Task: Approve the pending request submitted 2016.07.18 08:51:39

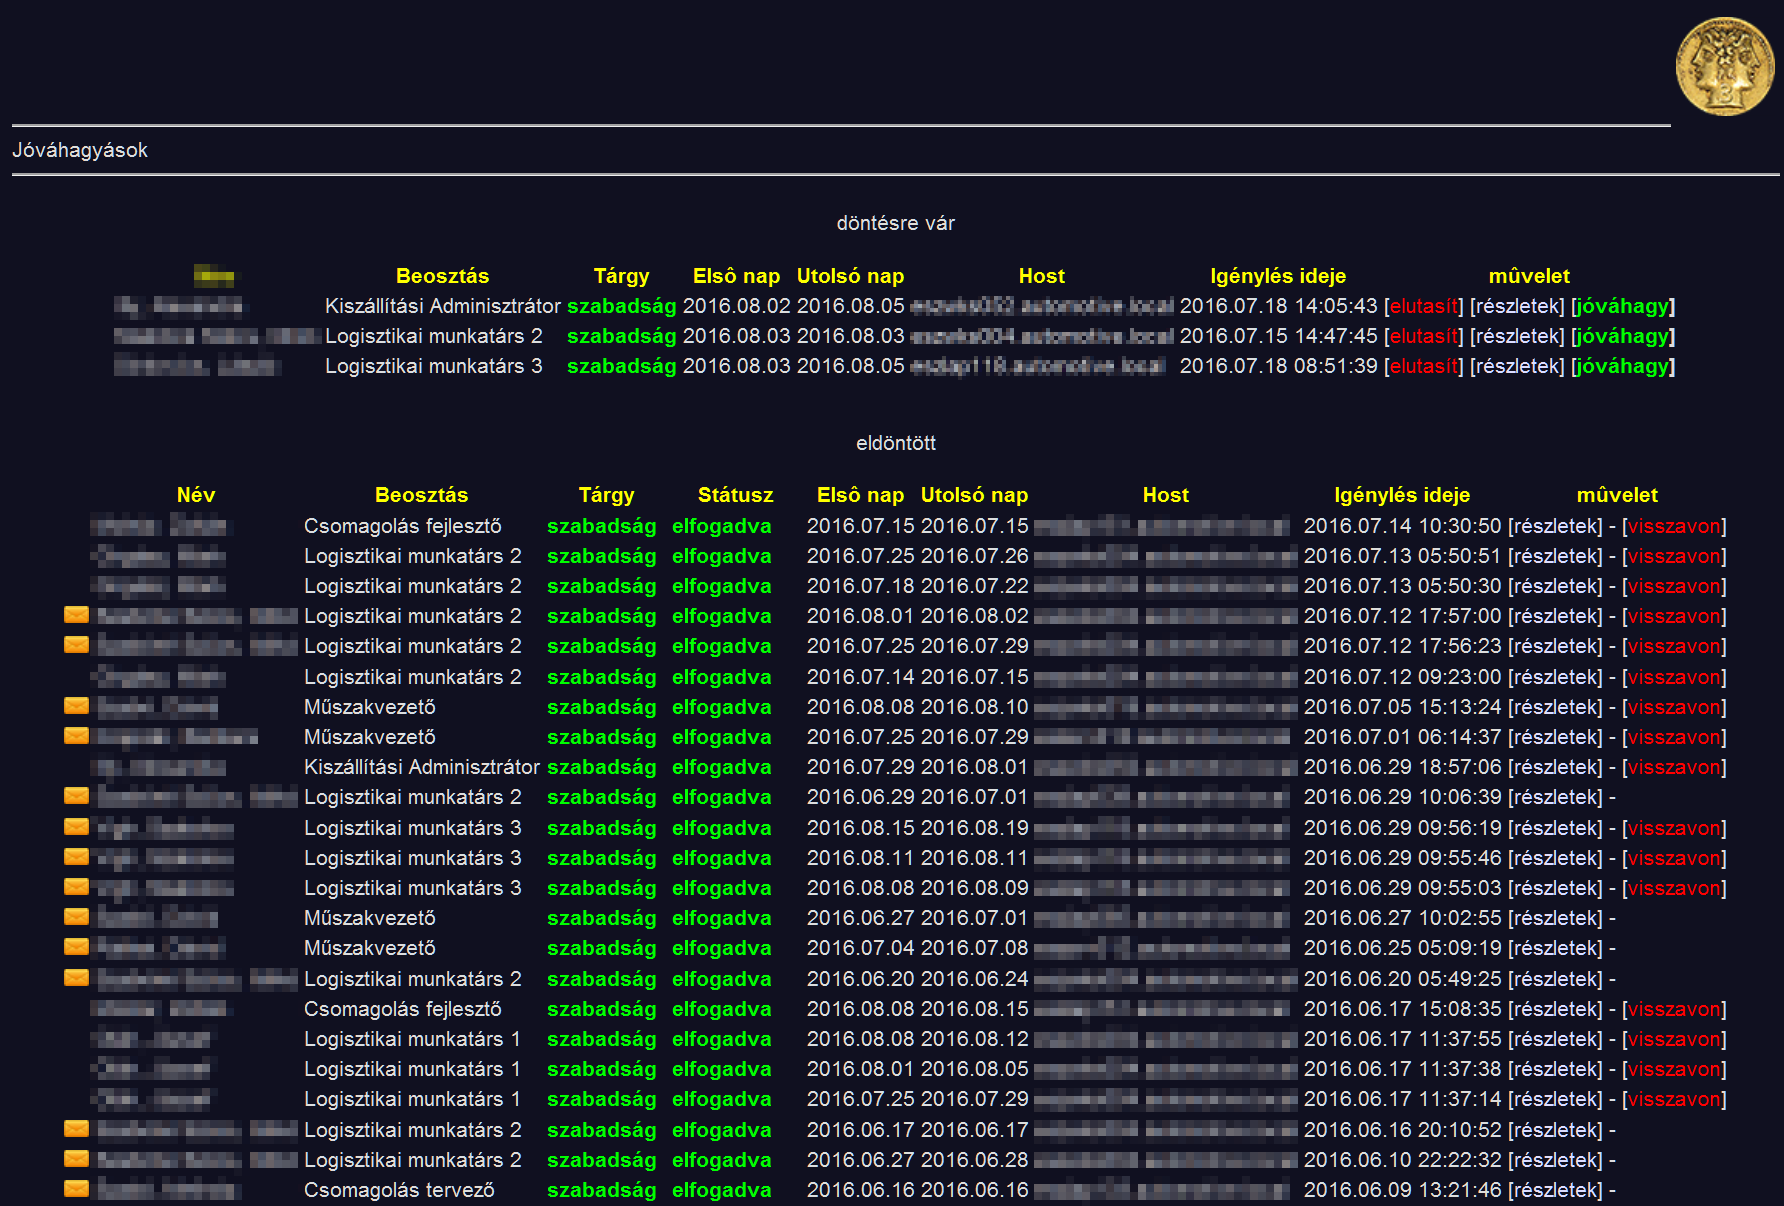Action: 1622,366
